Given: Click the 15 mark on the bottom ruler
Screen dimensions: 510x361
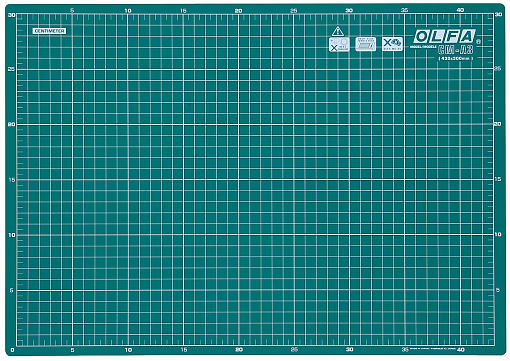Looking at the screenshot, I should (184, 350).
